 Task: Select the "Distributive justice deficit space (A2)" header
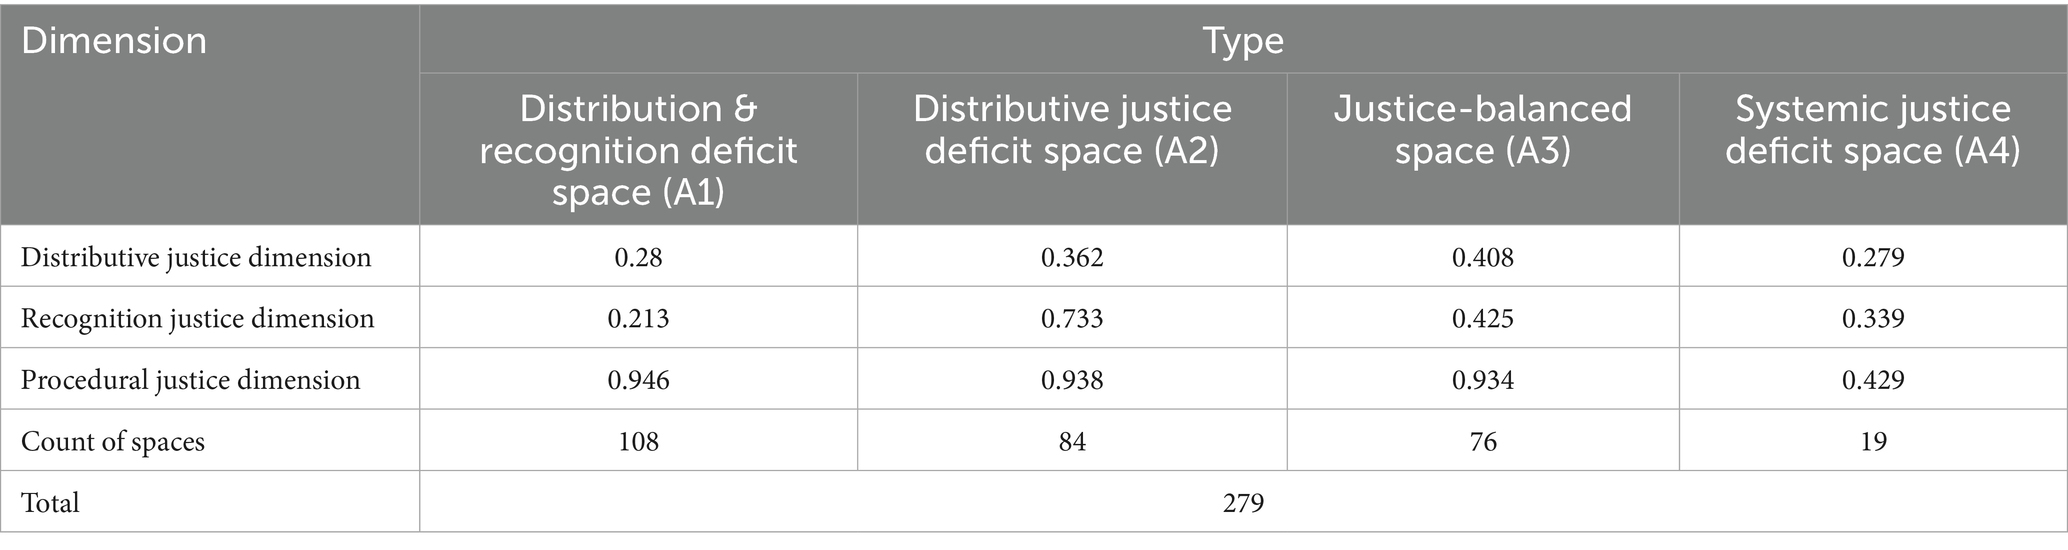tap(1072, 130)
